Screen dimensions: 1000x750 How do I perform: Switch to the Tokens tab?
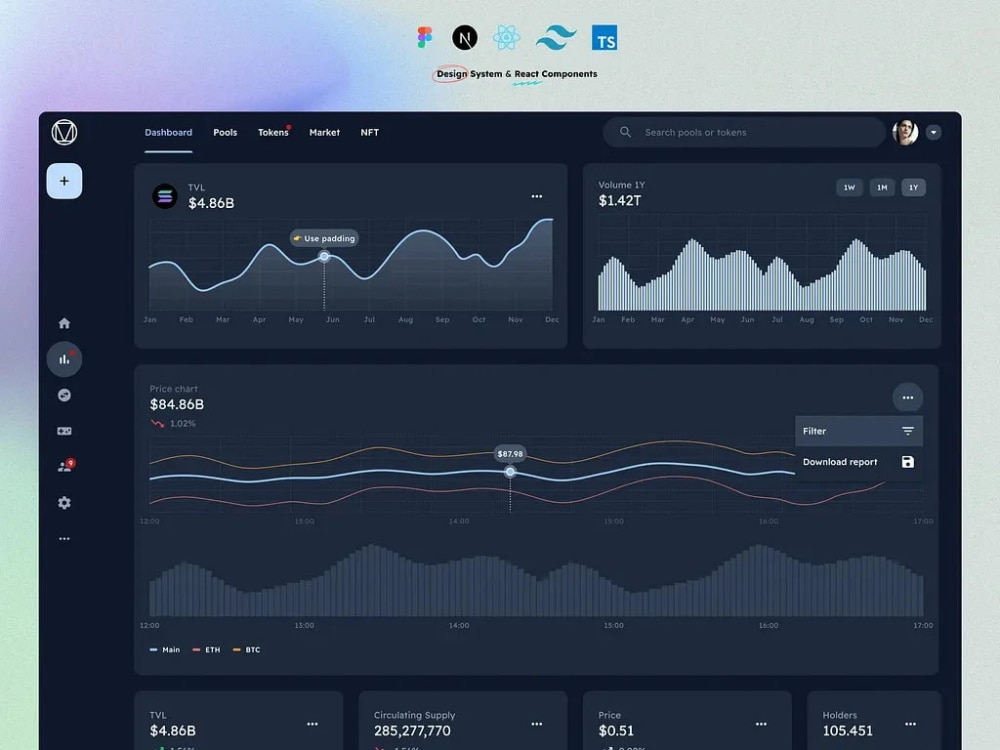(x=274, y=133)
